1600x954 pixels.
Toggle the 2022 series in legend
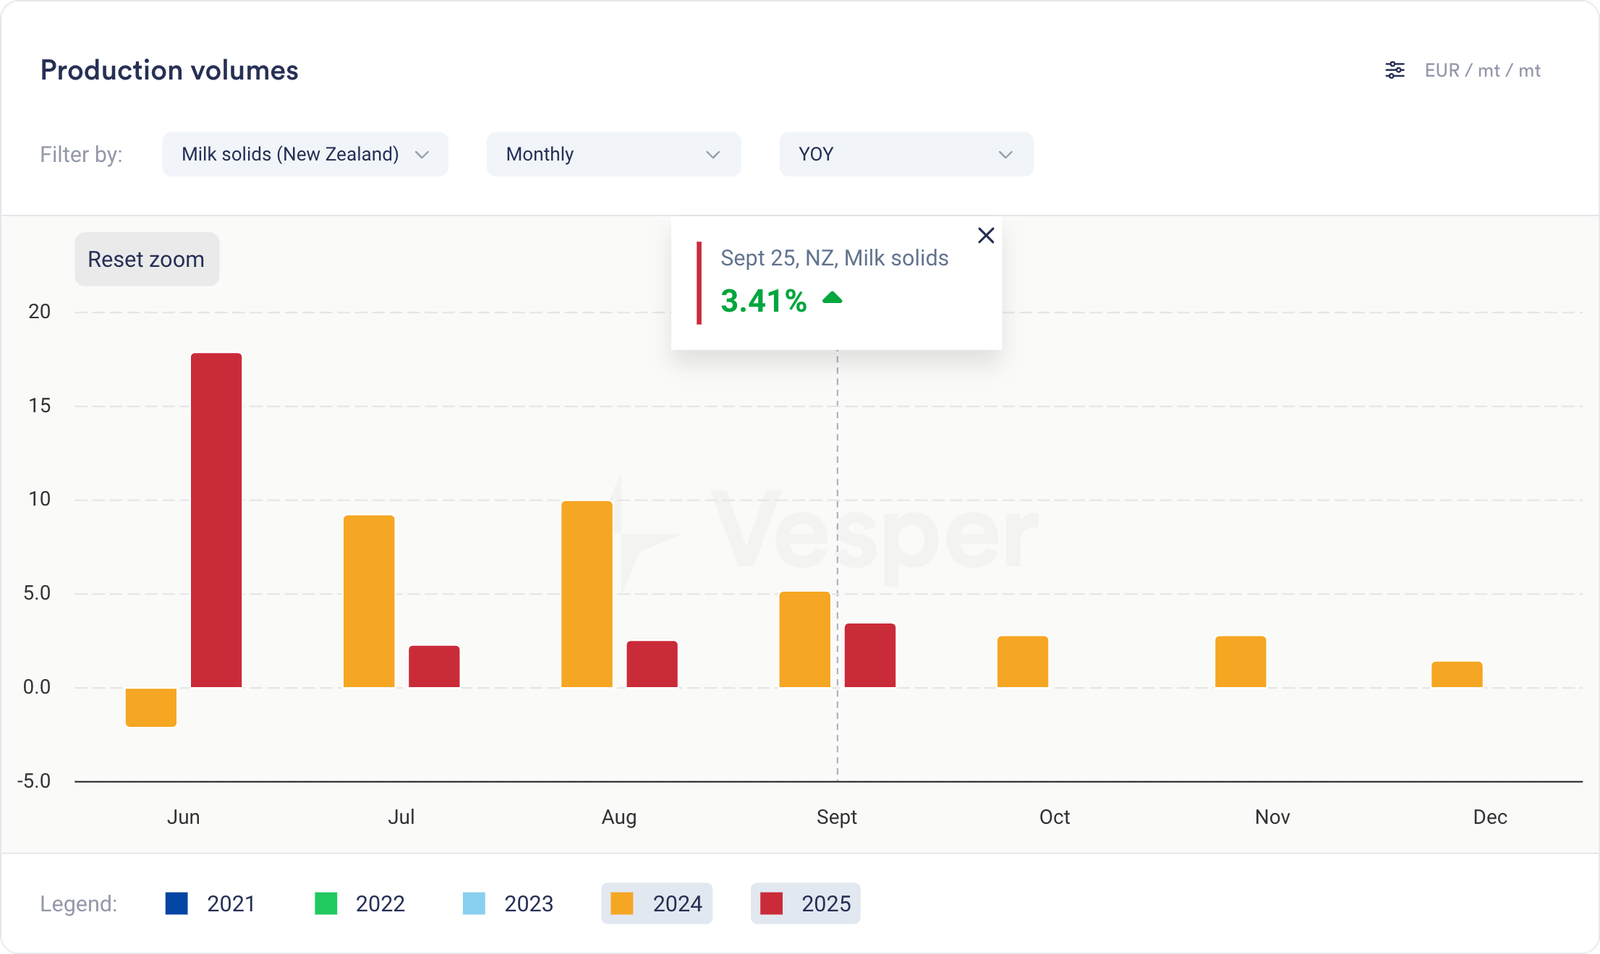[x=360, y=903]
